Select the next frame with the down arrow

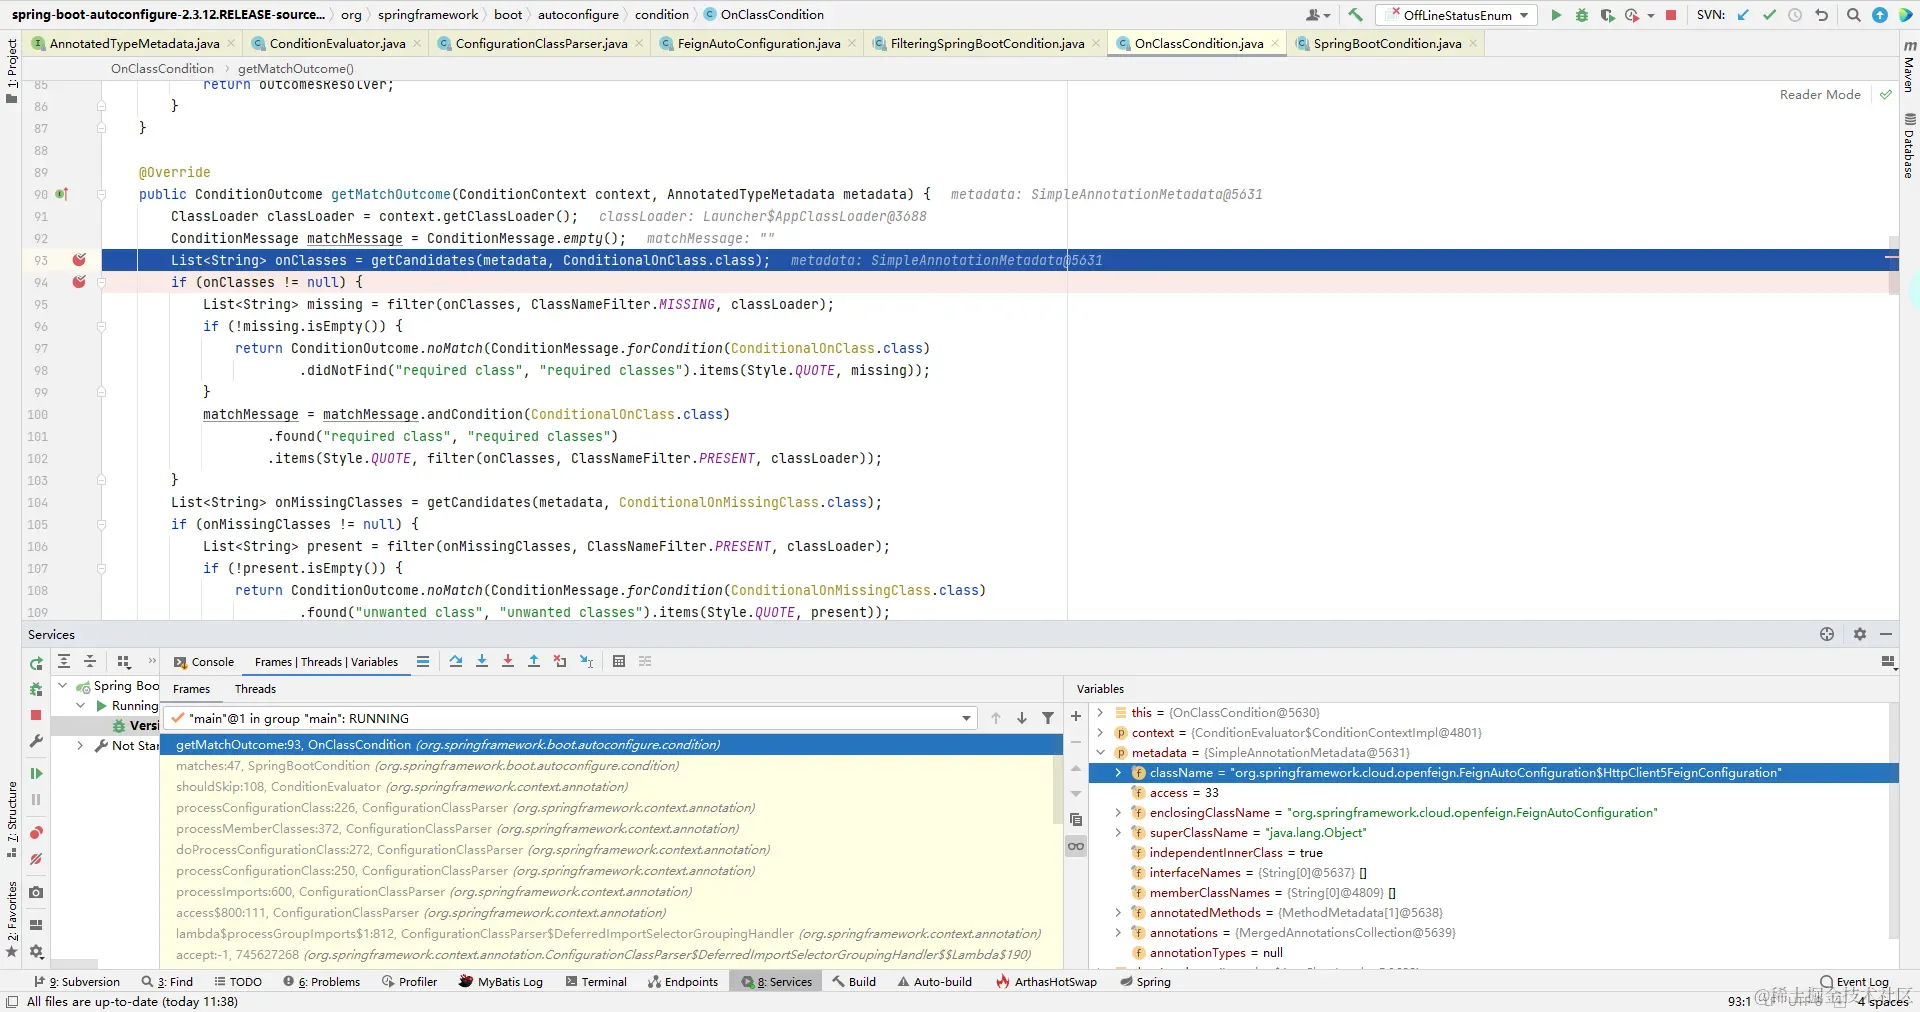pos(1022,718)
